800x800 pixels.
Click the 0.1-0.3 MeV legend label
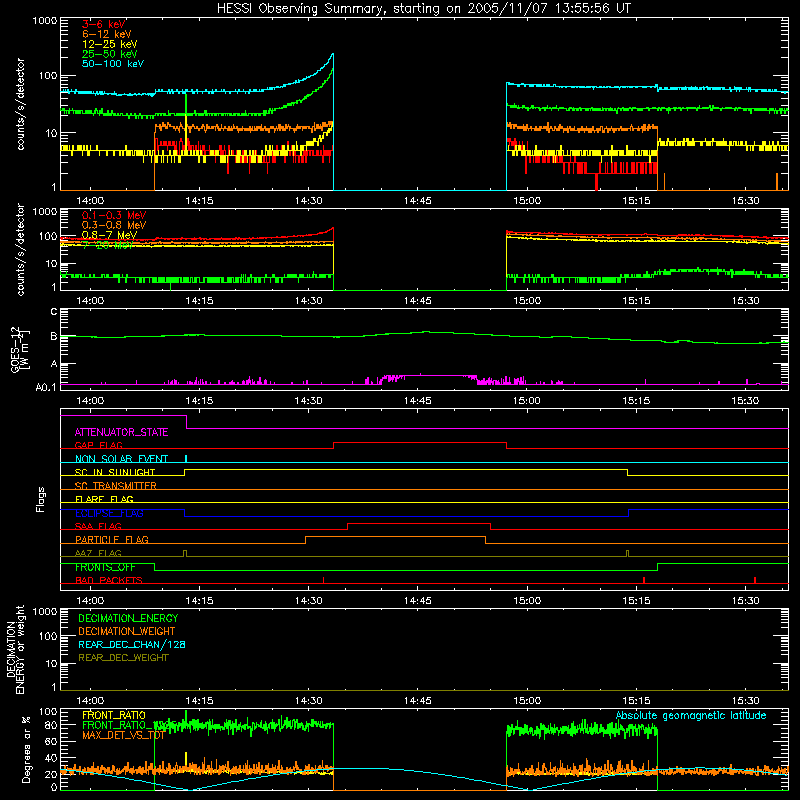click(114, 215)
